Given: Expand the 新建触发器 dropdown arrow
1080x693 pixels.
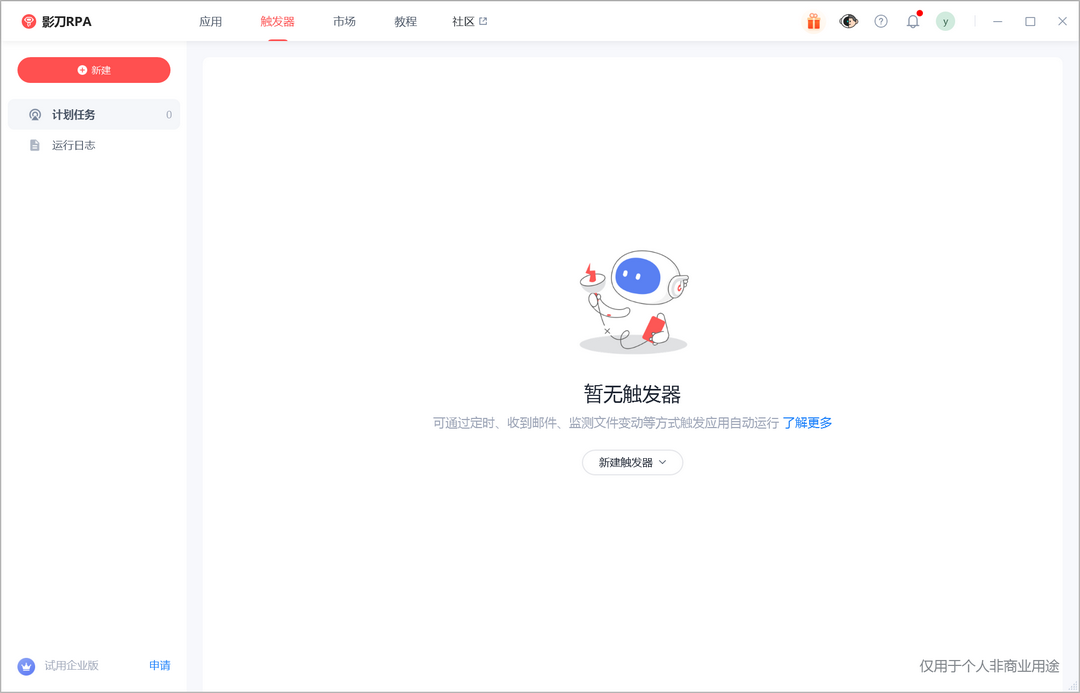Looking at the screenshot, I should tap(665, 462).
